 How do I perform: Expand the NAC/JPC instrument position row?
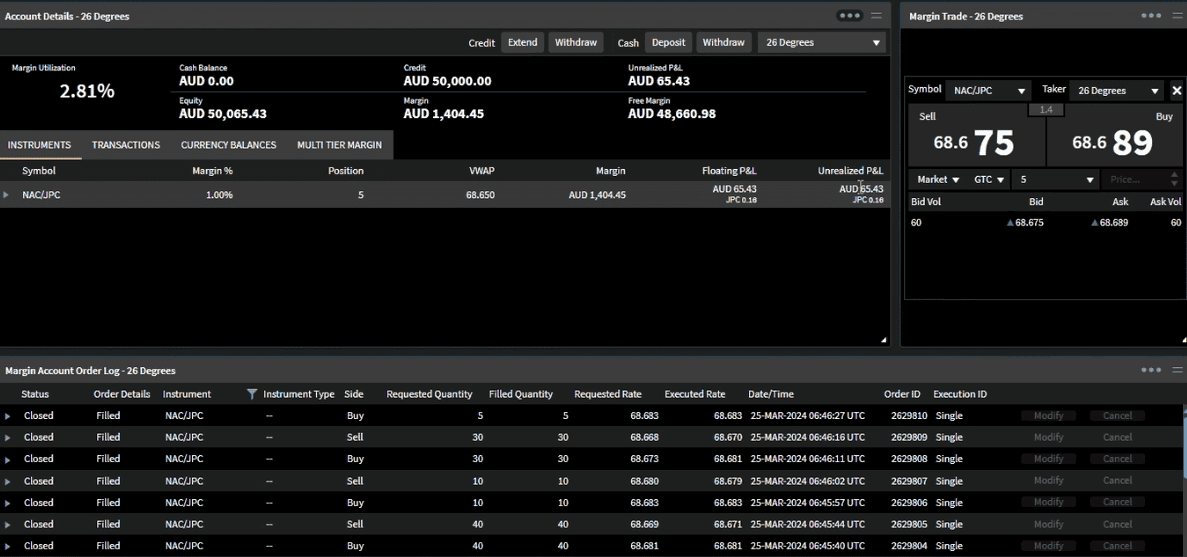point(6,195)
